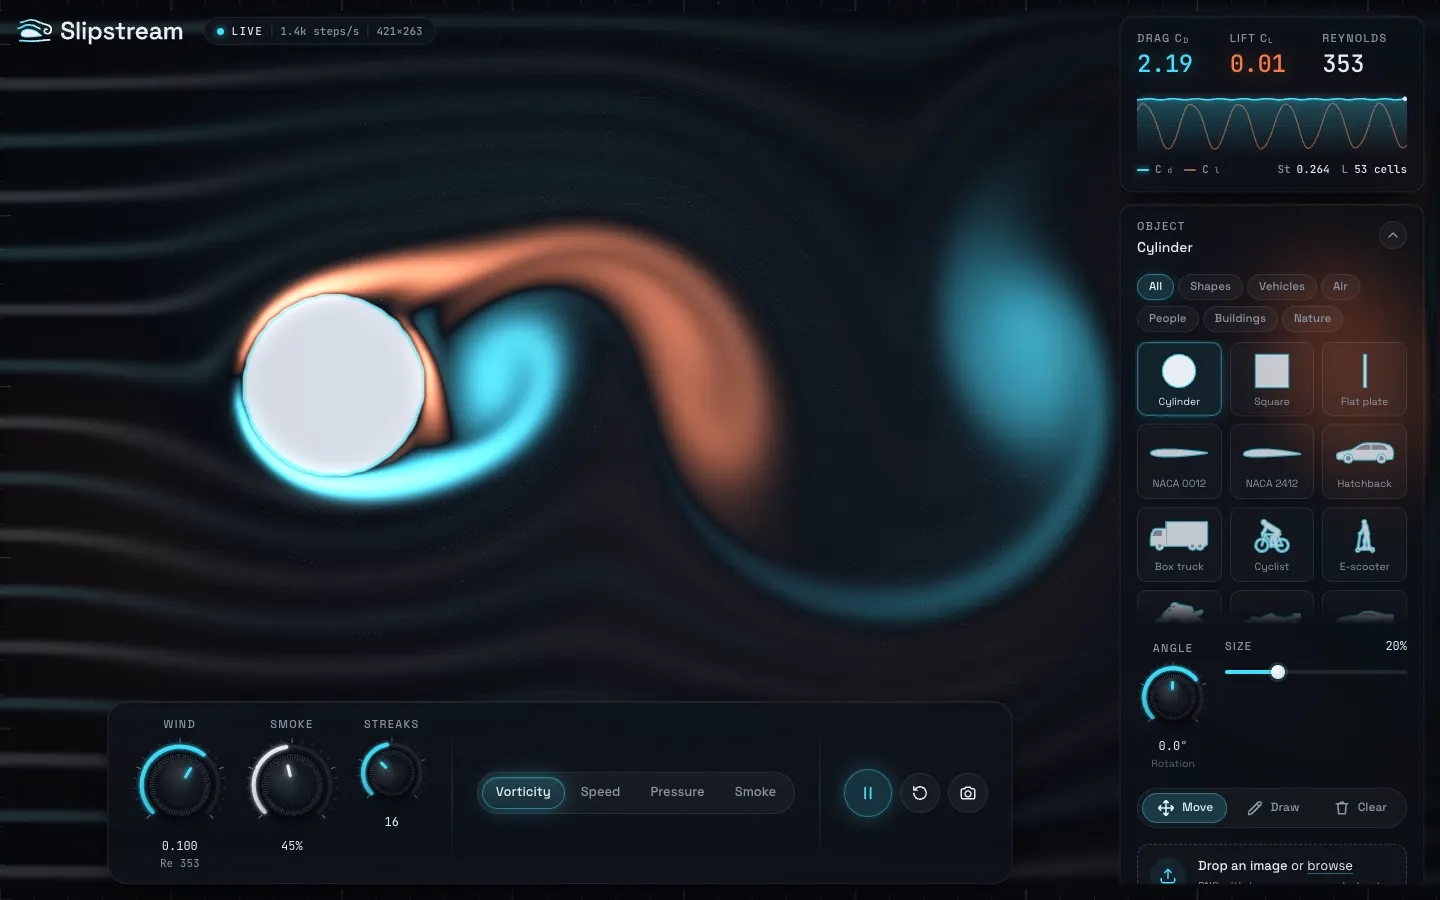Viewport: 1440px width, 900px height.
Task: Click the drag and lift coefficient graph
Action: click(x=1272, y=124)
